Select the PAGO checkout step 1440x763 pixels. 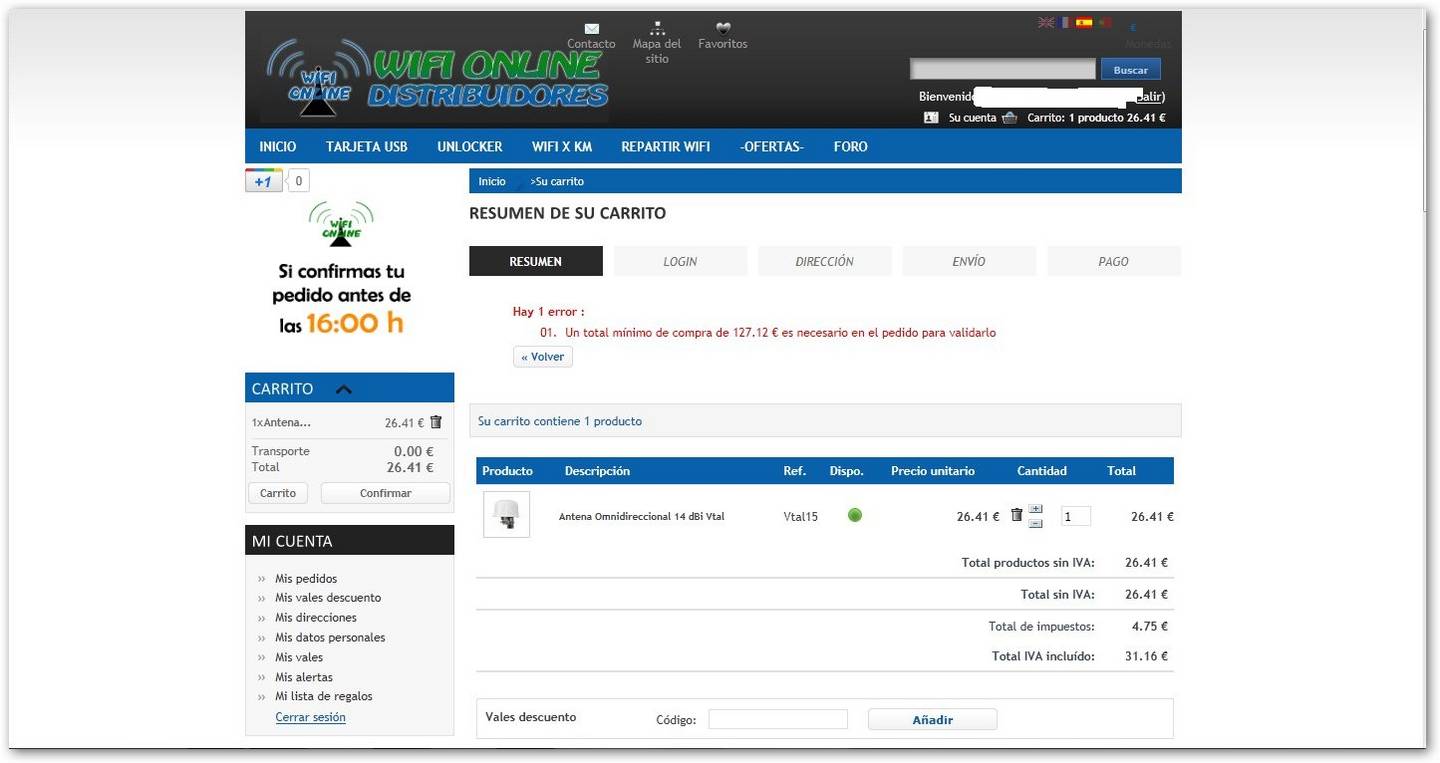(1114, 261)
